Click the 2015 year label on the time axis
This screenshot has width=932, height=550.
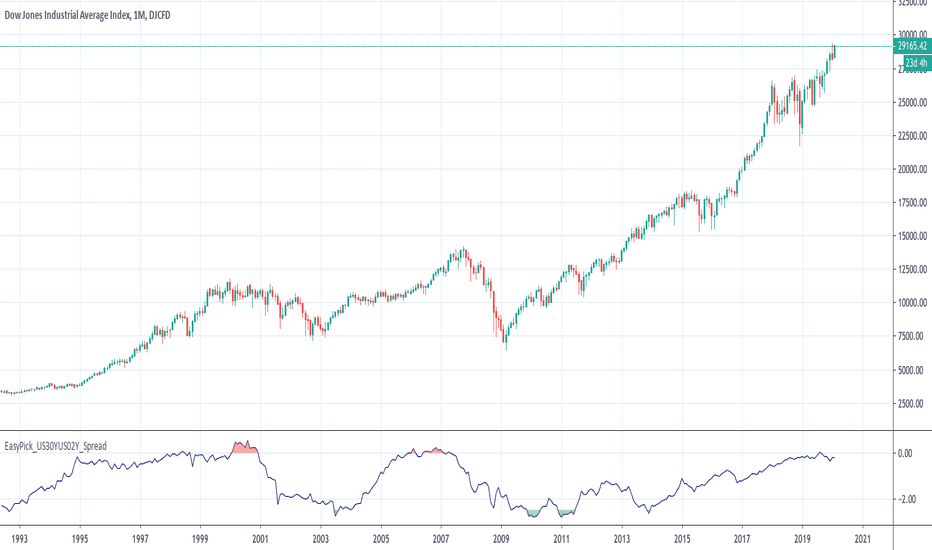(682, 539)
